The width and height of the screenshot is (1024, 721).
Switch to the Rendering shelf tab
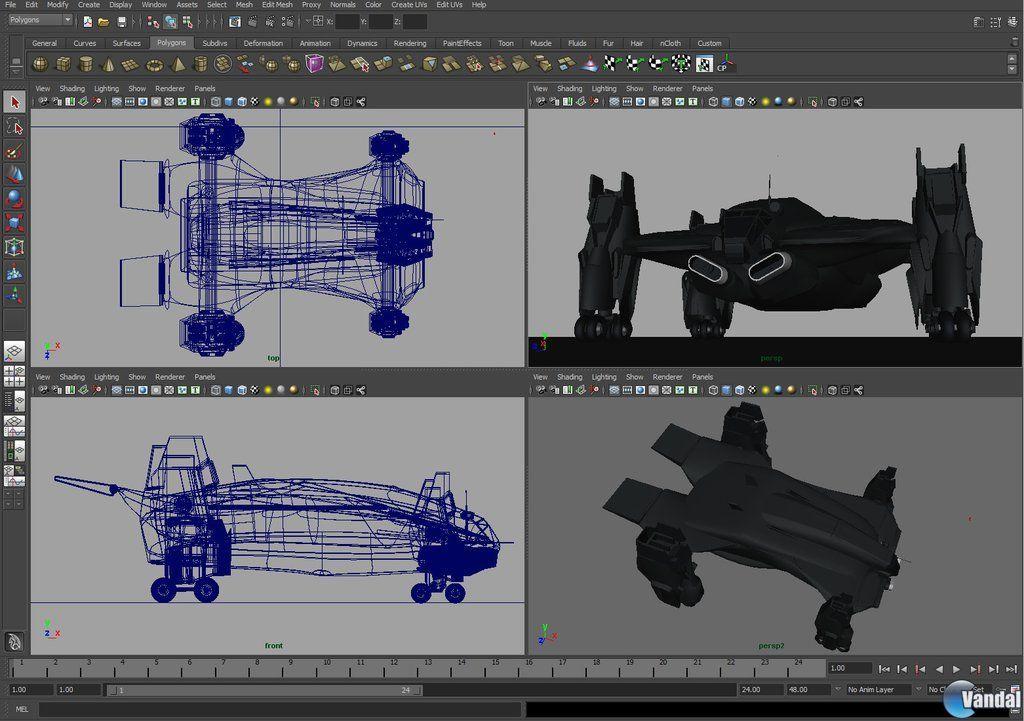410,43
